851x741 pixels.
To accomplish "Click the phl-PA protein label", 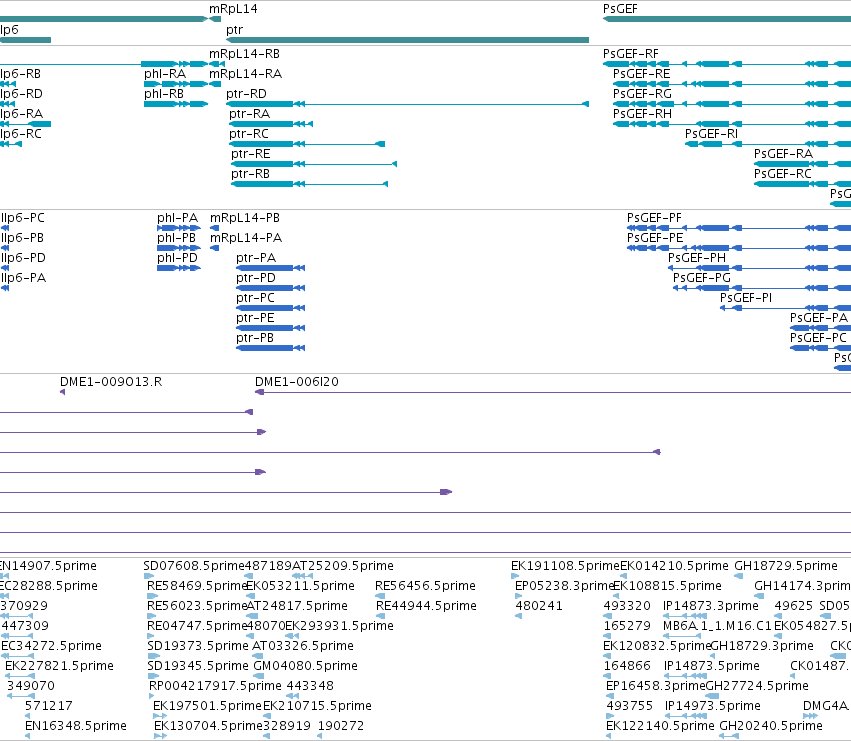I will tap(177, 219).
